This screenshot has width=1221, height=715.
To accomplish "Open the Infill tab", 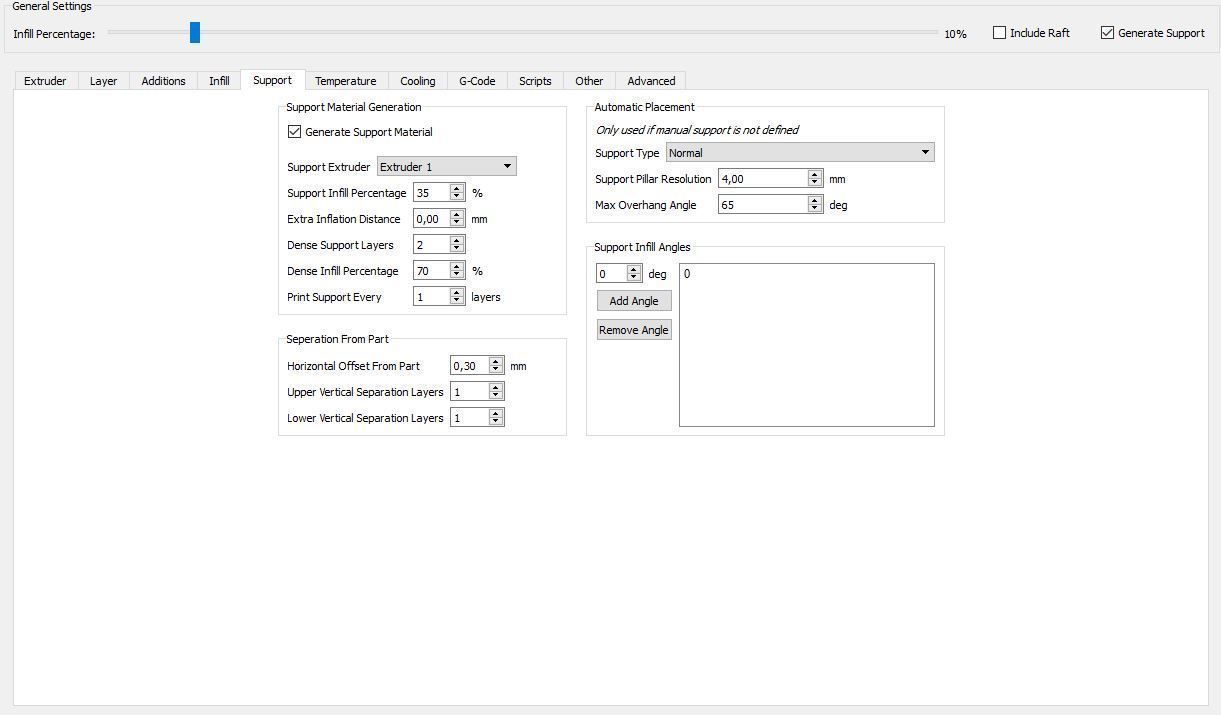I will [x=219, y=81].
